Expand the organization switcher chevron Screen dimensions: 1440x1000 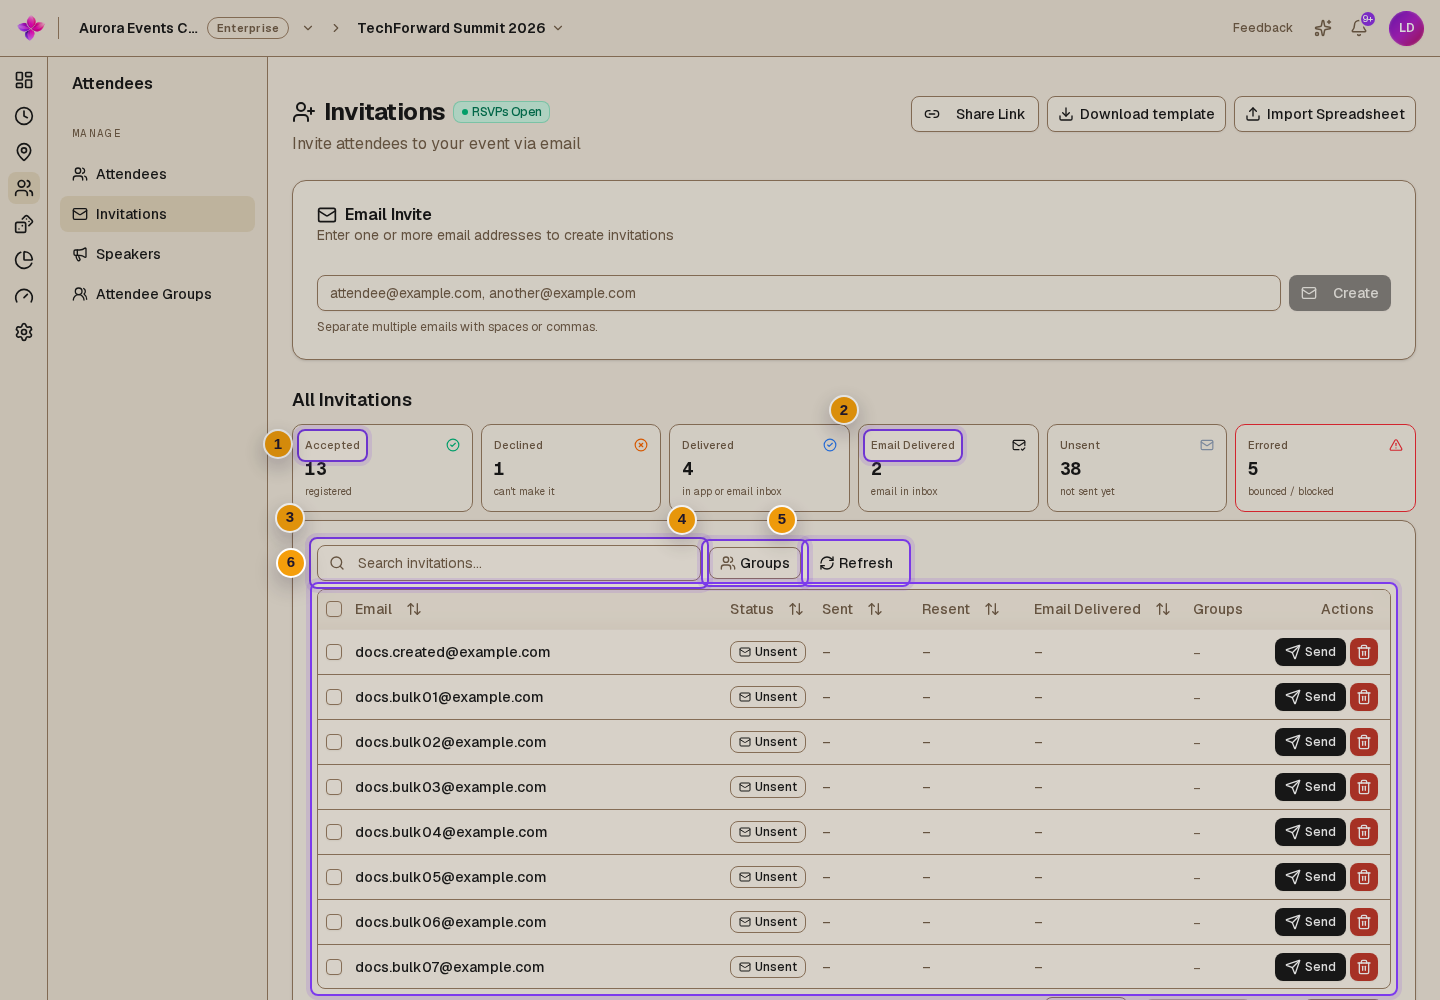[x=308, y=28]
